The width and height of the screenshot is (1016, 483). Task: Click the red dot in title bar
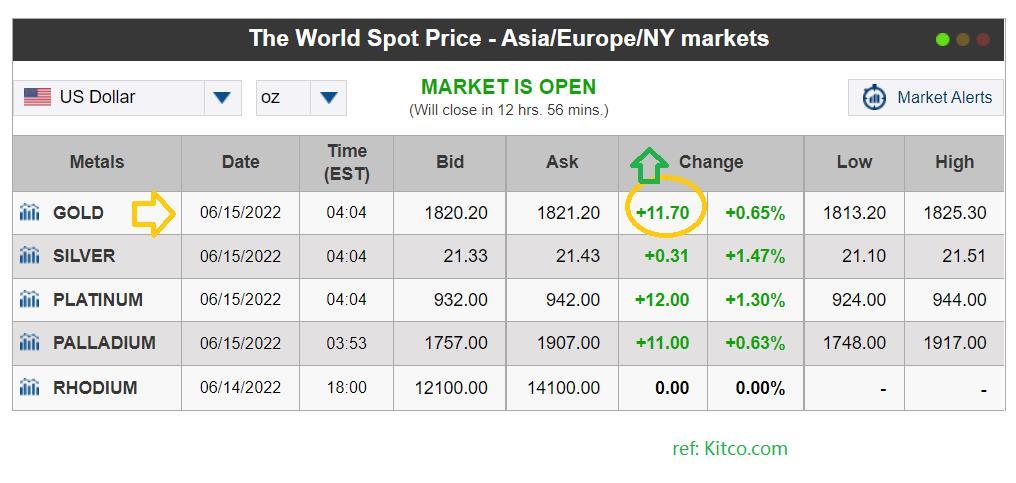(x=983, y=40)
